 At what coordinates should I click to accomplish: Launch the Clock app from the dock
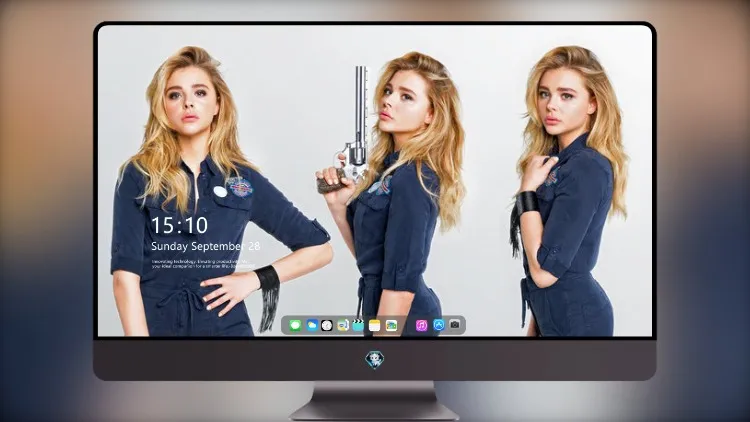pos(327,326)
